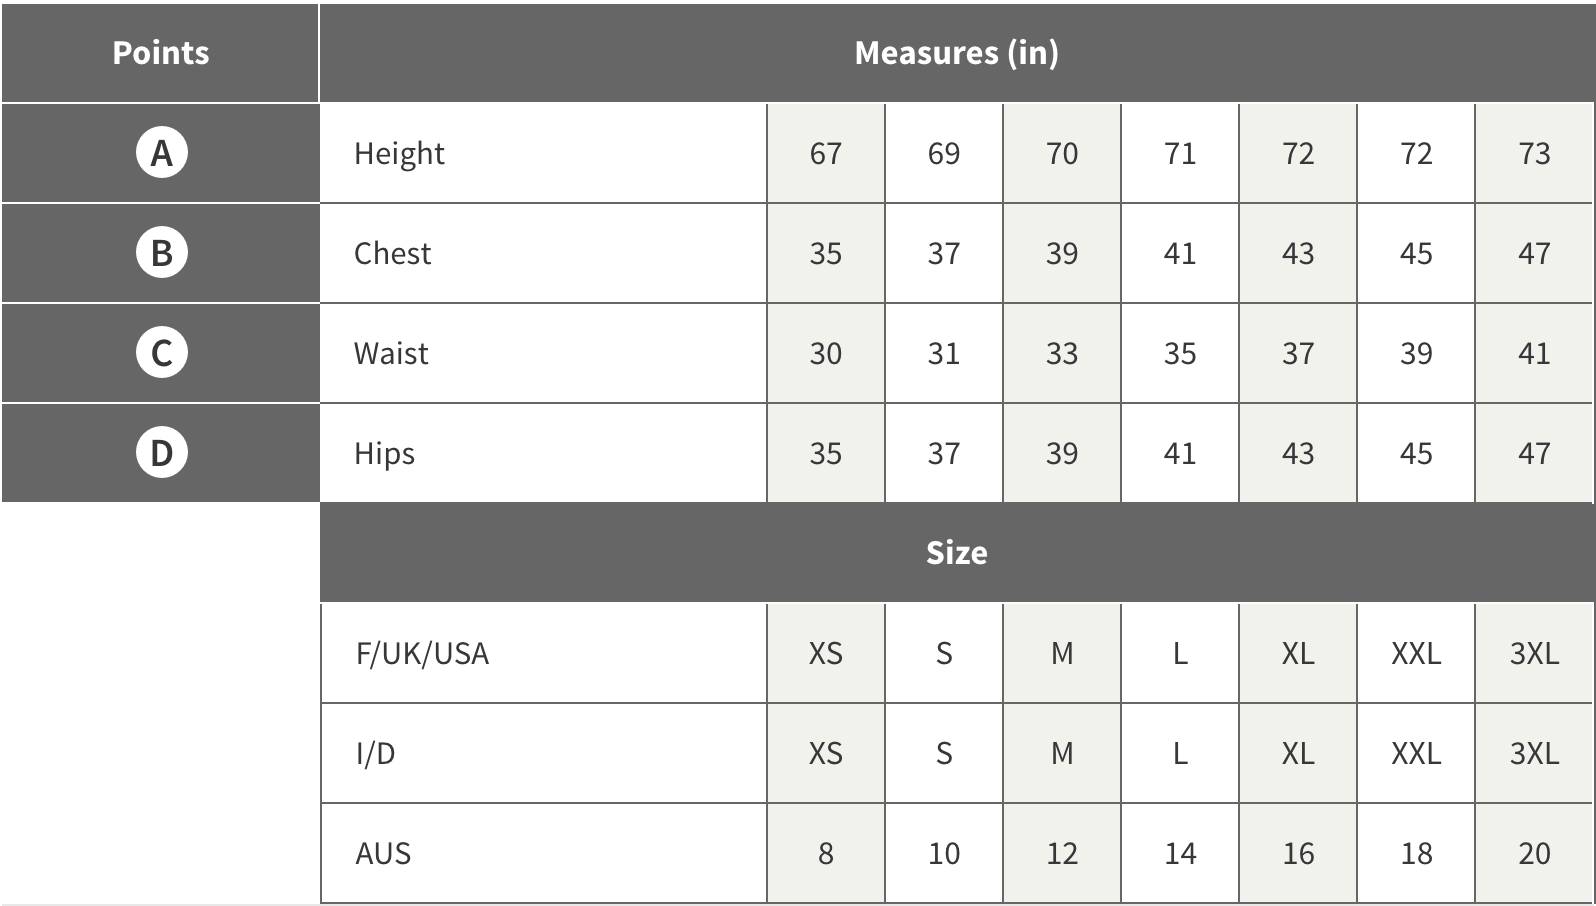
Task: Select the Waist row label
Action: coord(391,353)
